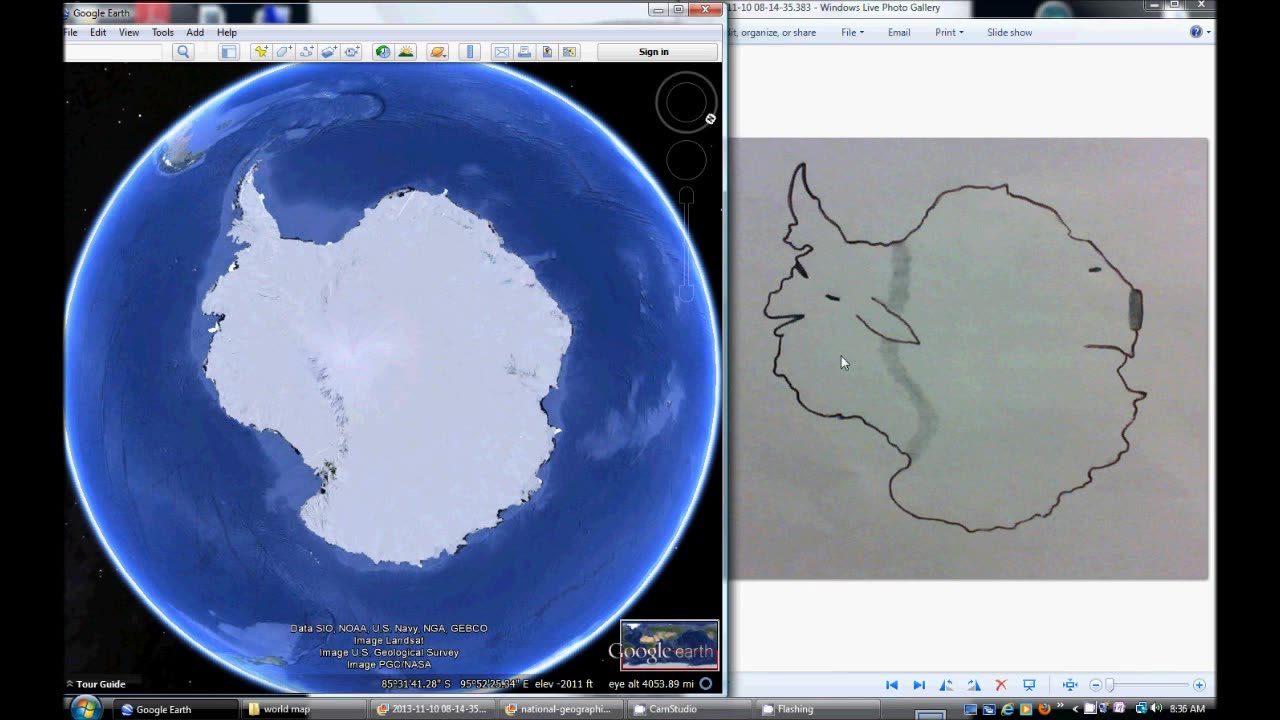Open the File menu in Google Earth
The image size is (1280, 720).
pos(71,32)
